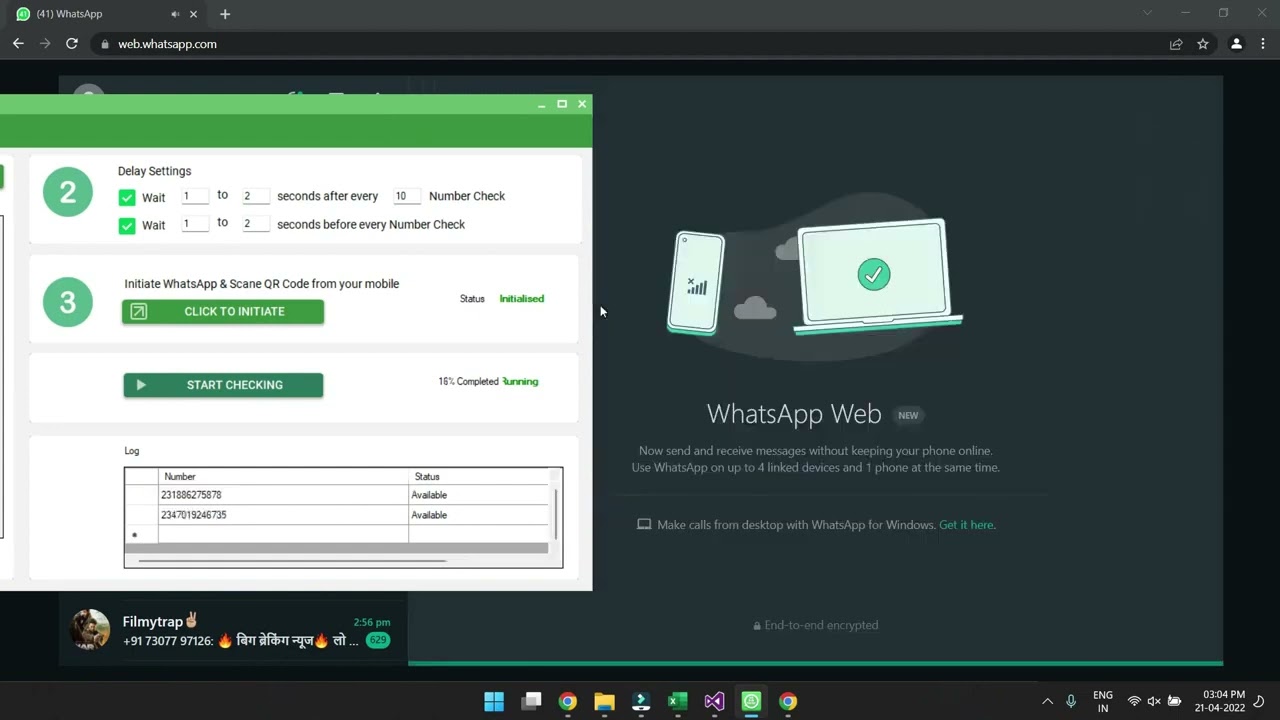Open a new browser tab
This screenshot has height=720, width=1280.
[225, 14]
